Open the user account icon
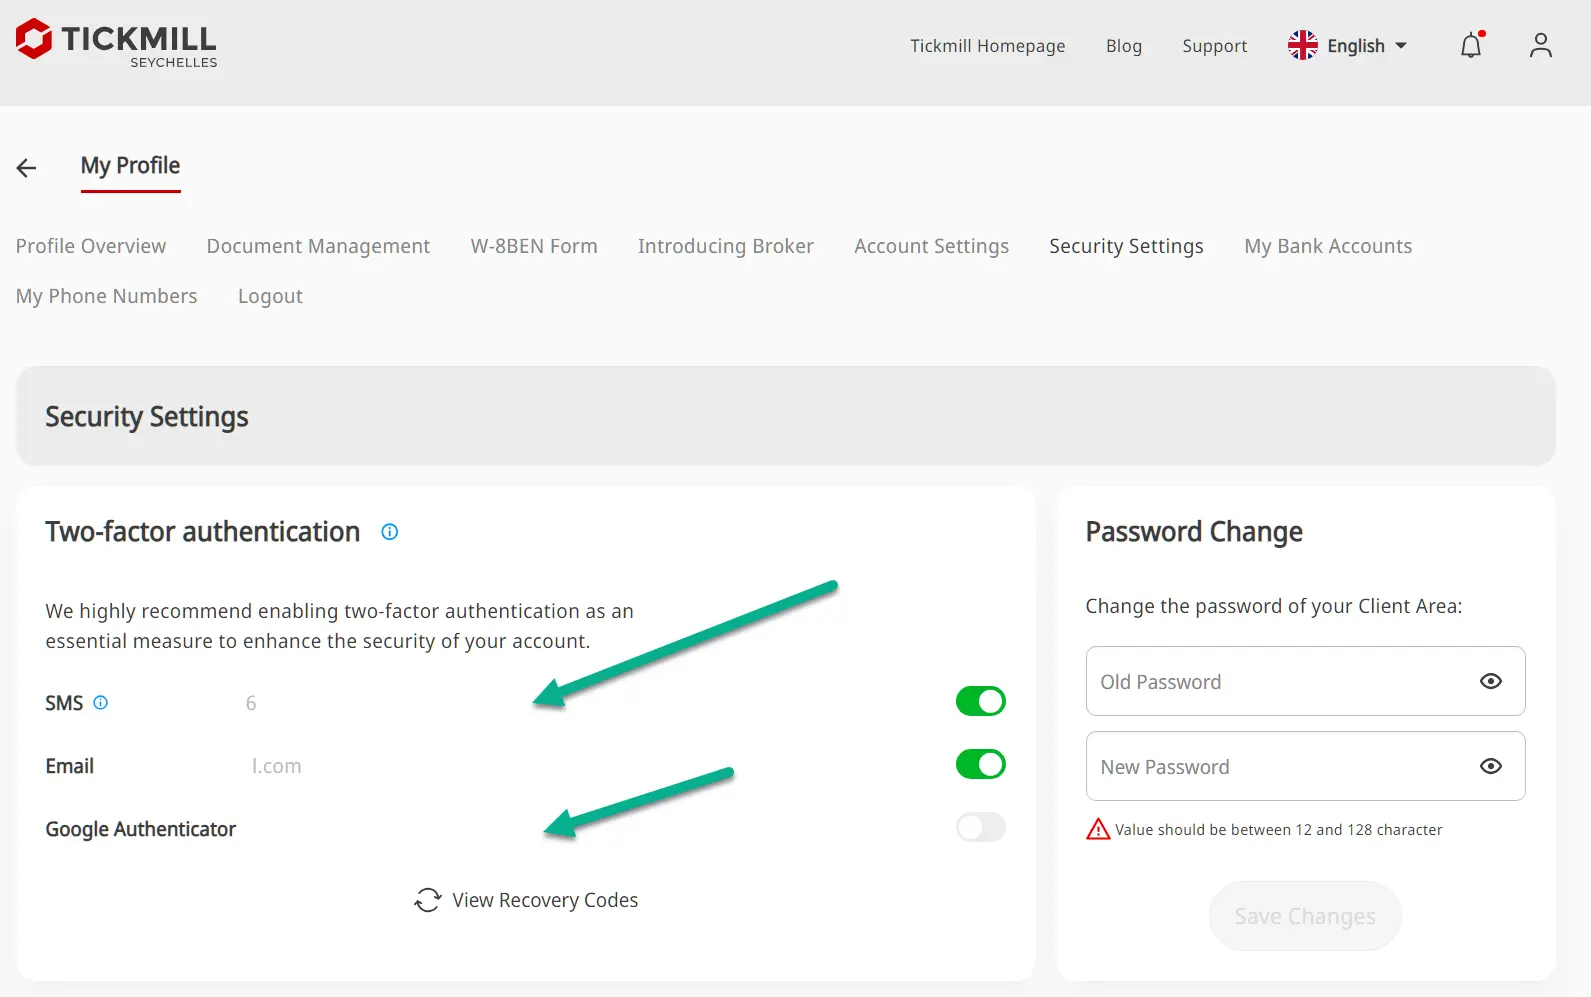The height and width of the screenshot is (997, 1591). (1540, 45)
